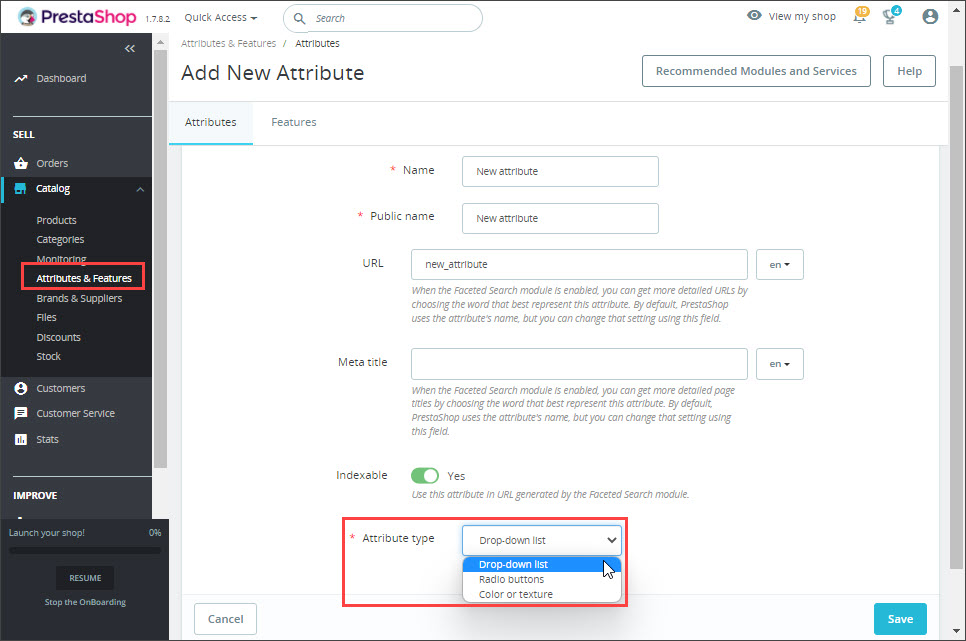This screenshot has width=966, height=641.
Task: Click the Customers person icon
Action: tap(21, 388)
